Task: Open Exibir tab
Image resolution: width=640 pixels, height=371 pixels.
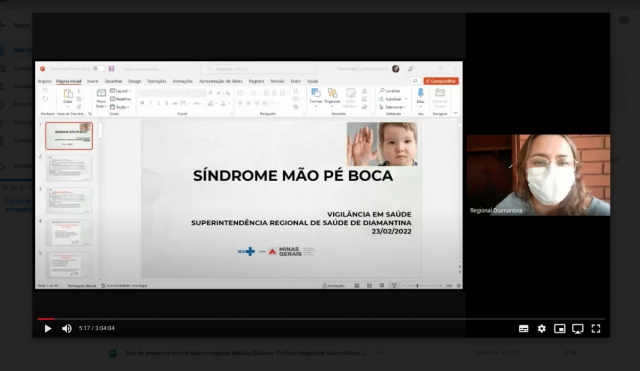Action: pyautogui.click(x=296, y=81)
